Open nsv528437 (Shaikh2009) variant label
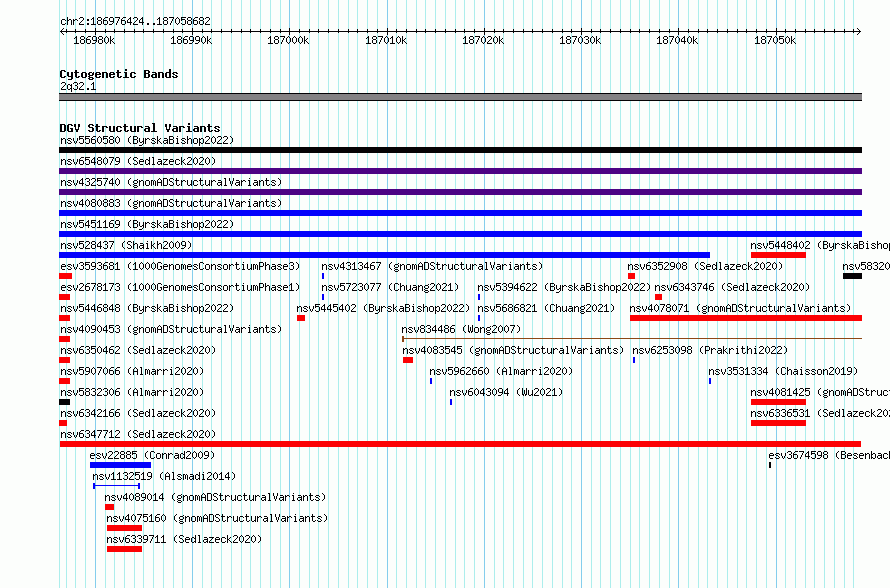The width and height of the screenshot is (890, 588). pos(126,245)
